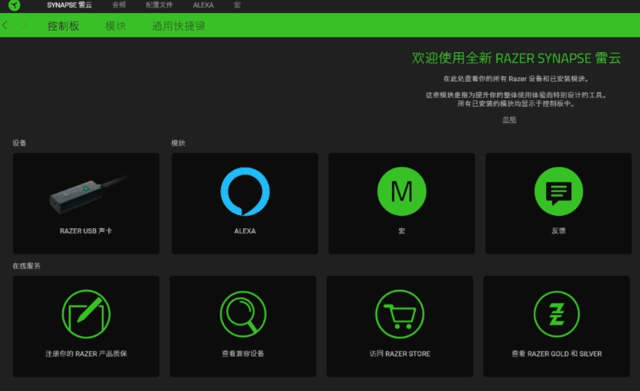Select the ALEXA top tab
The height and width of the screenshot is (391, 640).
pyautogui.click(x=203, y=5)
